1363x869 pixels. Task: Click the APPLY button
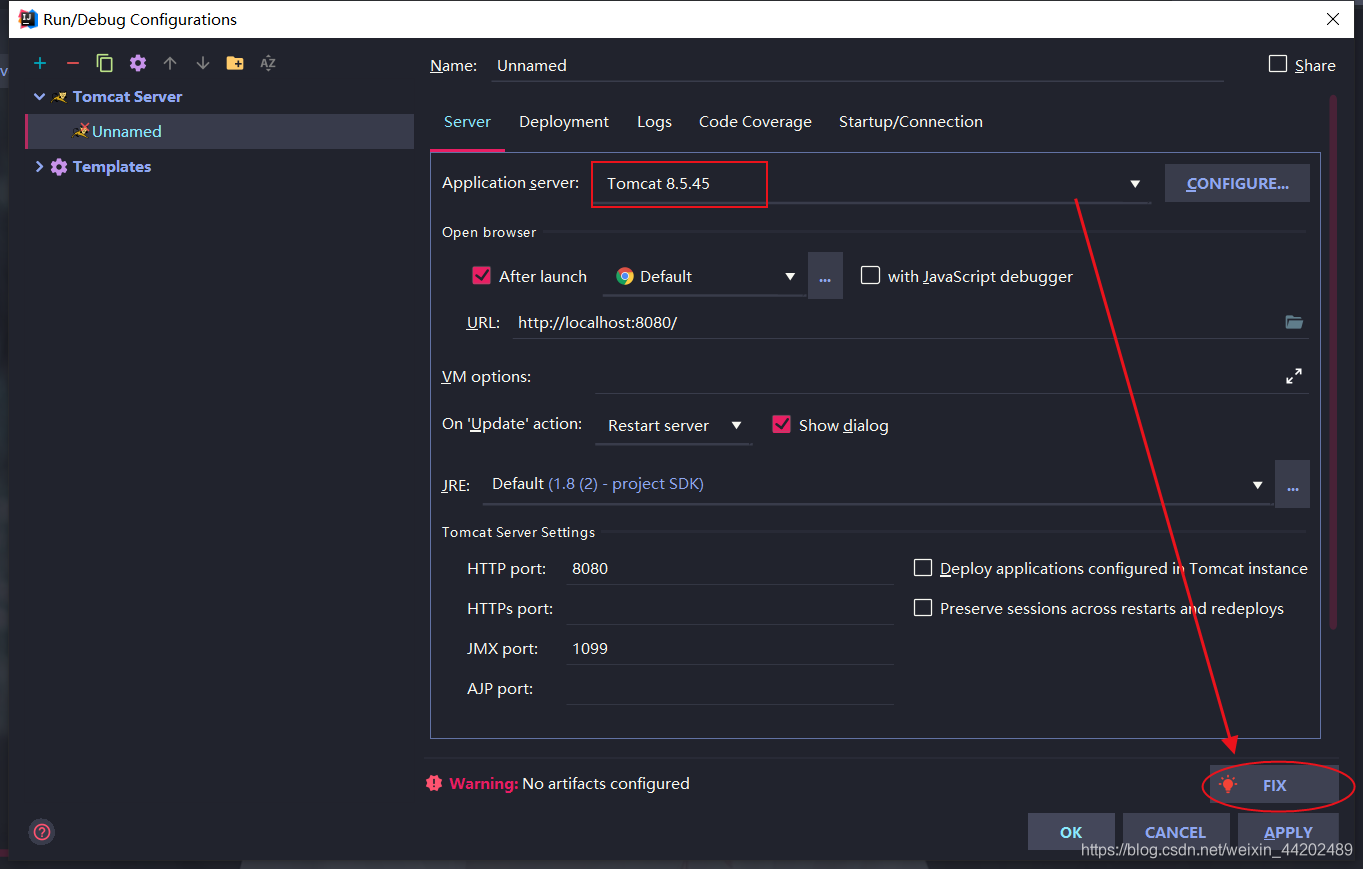pyautogui.click(x=1288, y=832)
